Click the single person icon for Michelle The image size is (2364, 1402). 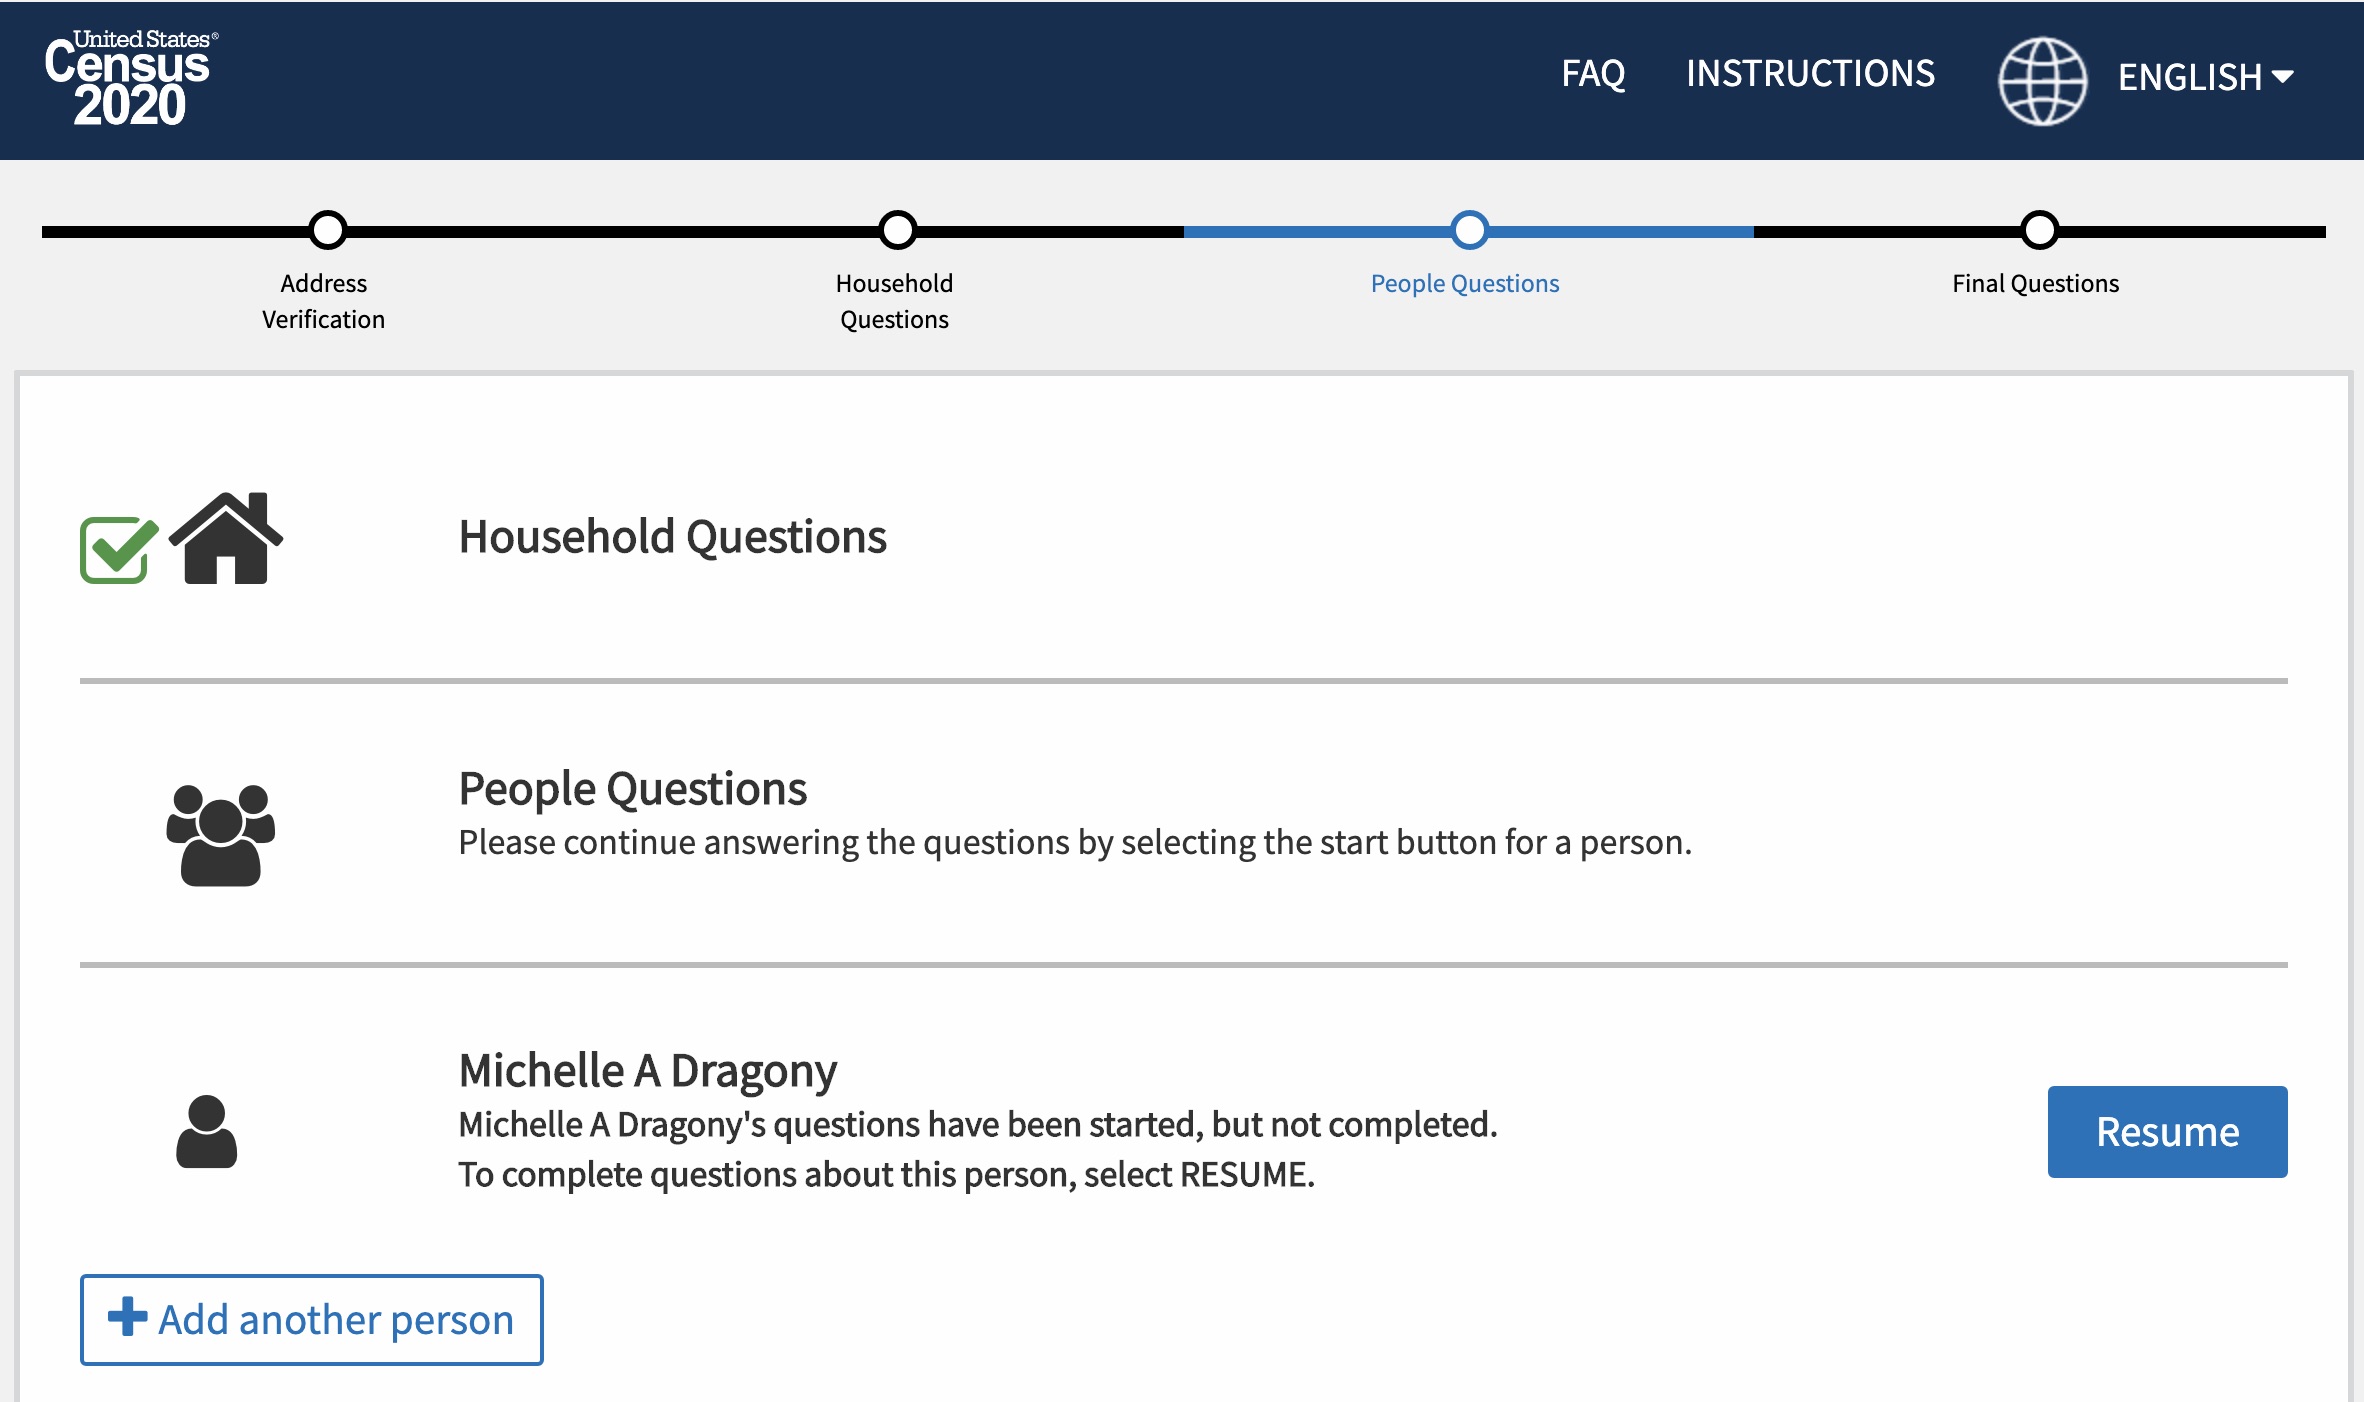click(x=207, y=1131)
